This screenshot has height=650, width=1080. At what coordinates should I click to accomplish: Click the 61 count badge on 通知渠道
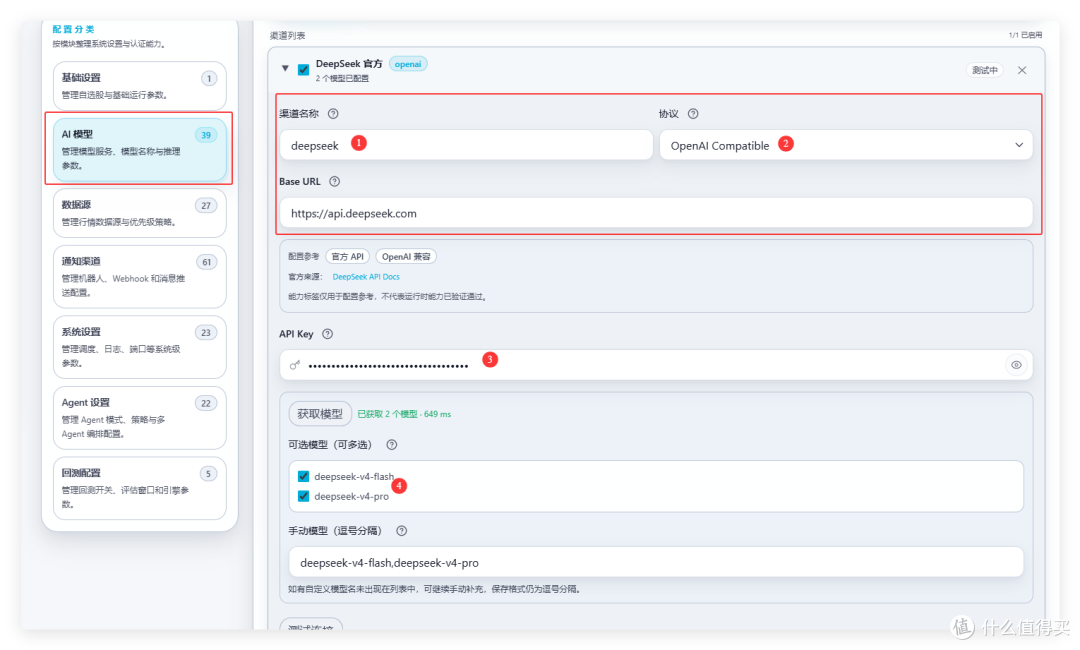[206, 262]
